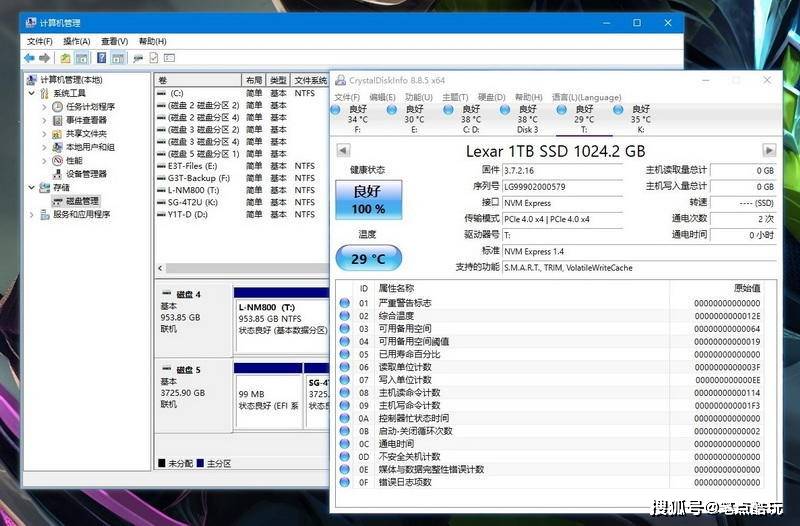Open the 功能(U) menu in CrystalDiskInfo
The height and width of the screenshot is (526, 800).
[418, 97]
